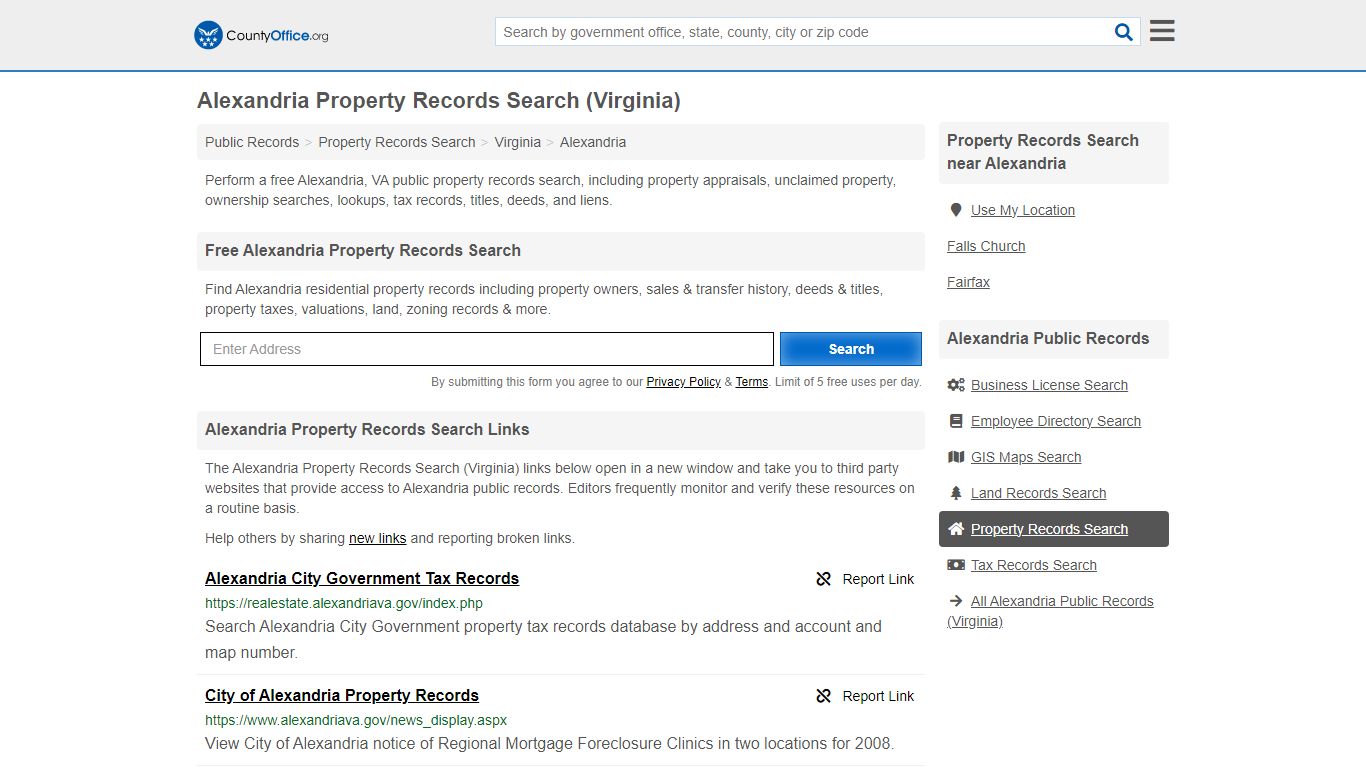Screen dimensions: 1366x768
Task: Click the tree icon beside Land Records Search
Action: click(956, 493)
